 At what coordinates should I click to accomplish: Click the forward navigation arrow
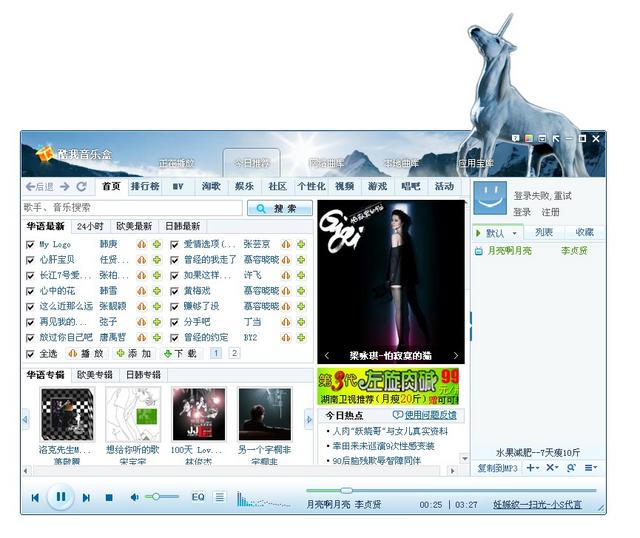[64, 187]
